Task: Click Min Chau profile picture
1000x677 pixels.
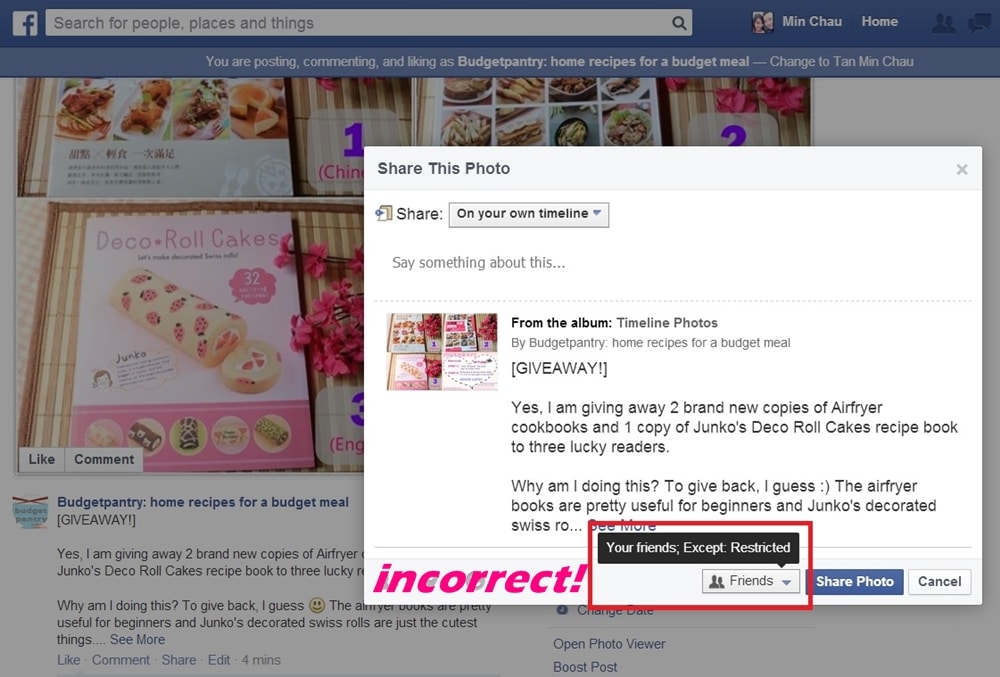Action: [762, 22]
